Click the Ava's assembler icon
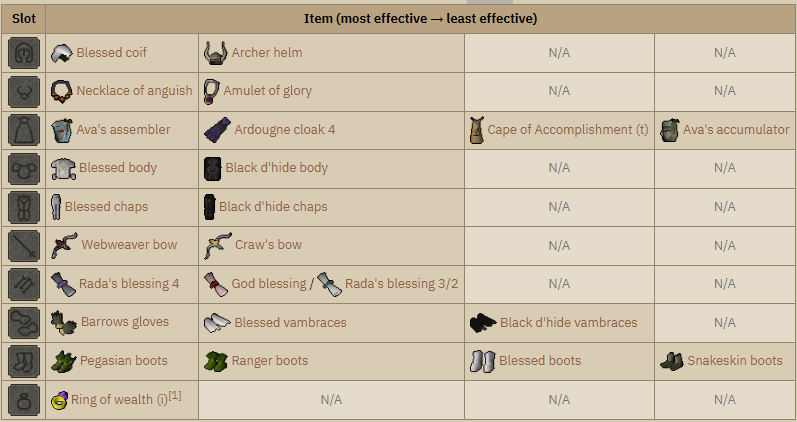The image size is (797, 422). click(62, 130)
